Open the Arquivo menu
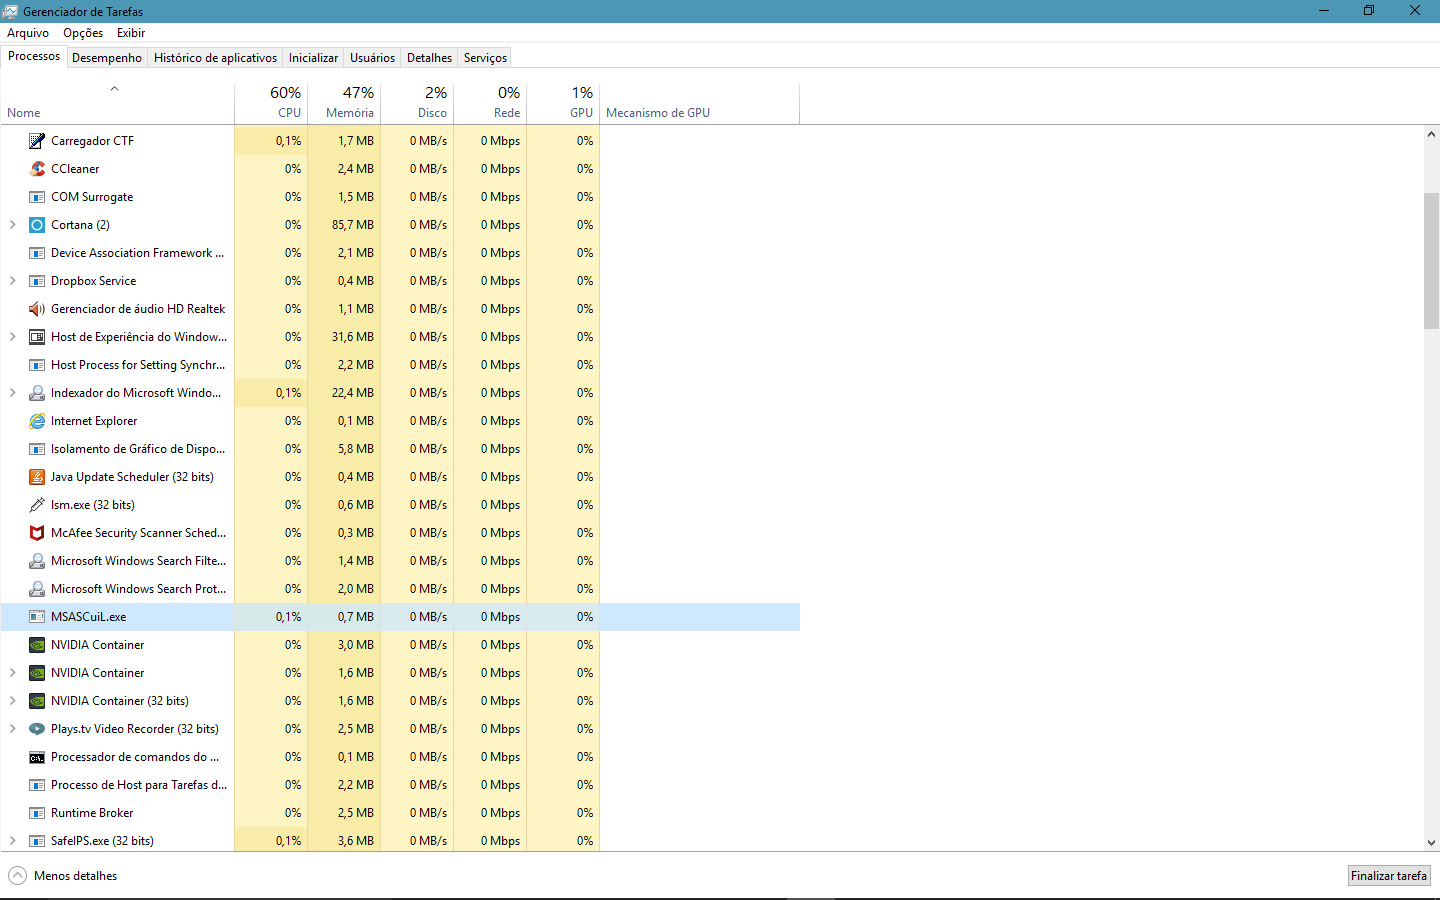This screenshot has height=900, width=1440. click(28, 33)
